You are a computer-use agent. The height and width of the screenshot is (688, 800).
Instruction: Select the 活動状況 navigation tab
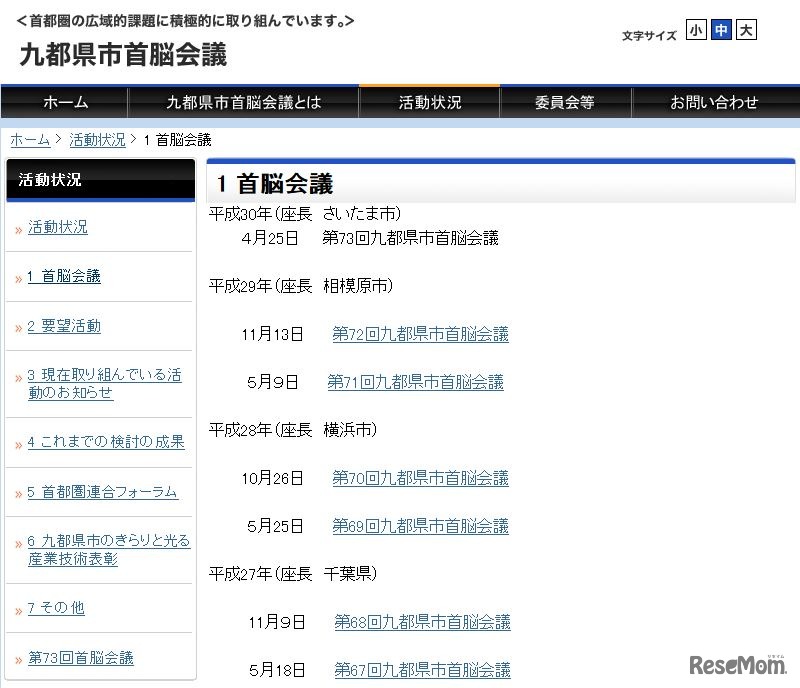[429, 102]
